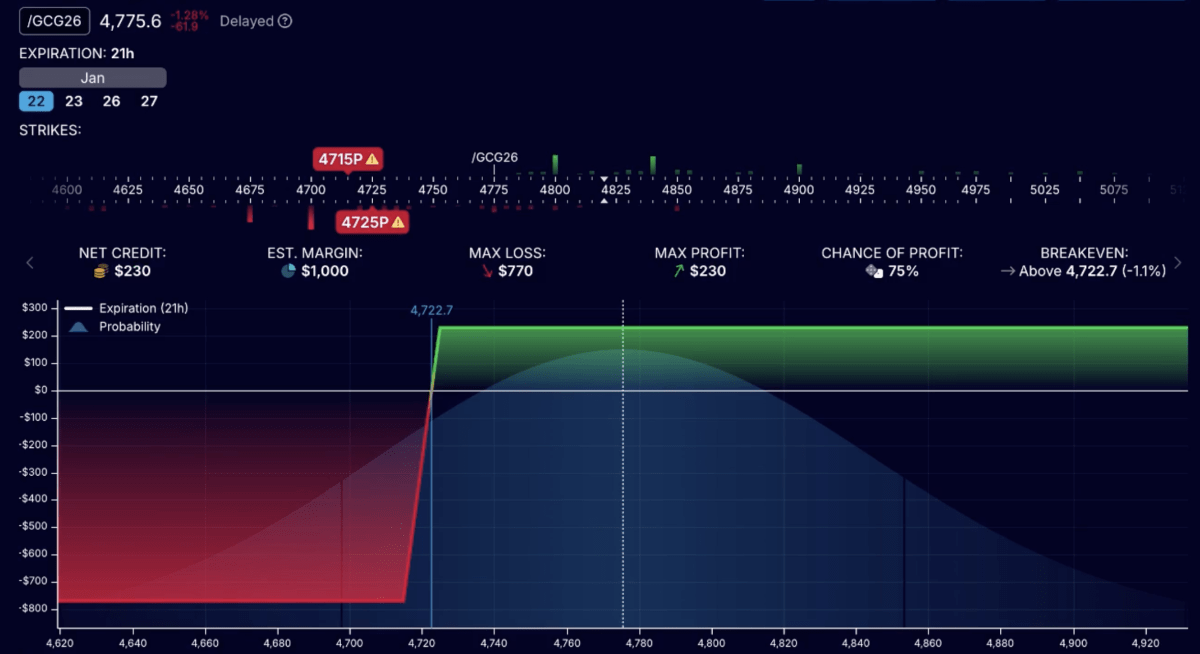Viewport: 1200px width, 654px height.
Task: Select the Jan 26 expiration tab
Action: (111, 101)
